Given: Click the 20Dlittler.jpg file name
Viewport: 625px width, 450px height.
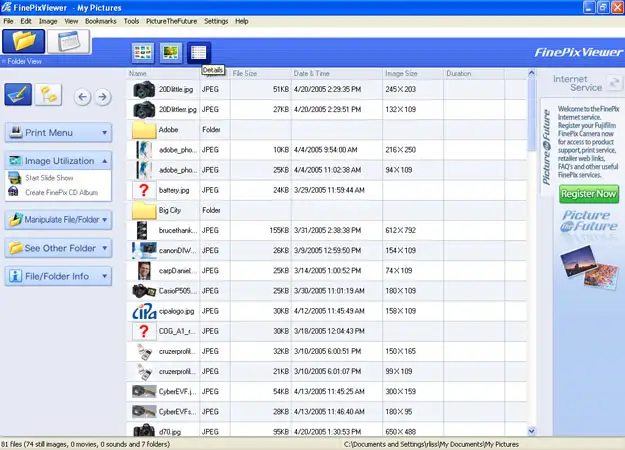Looking at the screenshot, I should [x=178, y=109].
